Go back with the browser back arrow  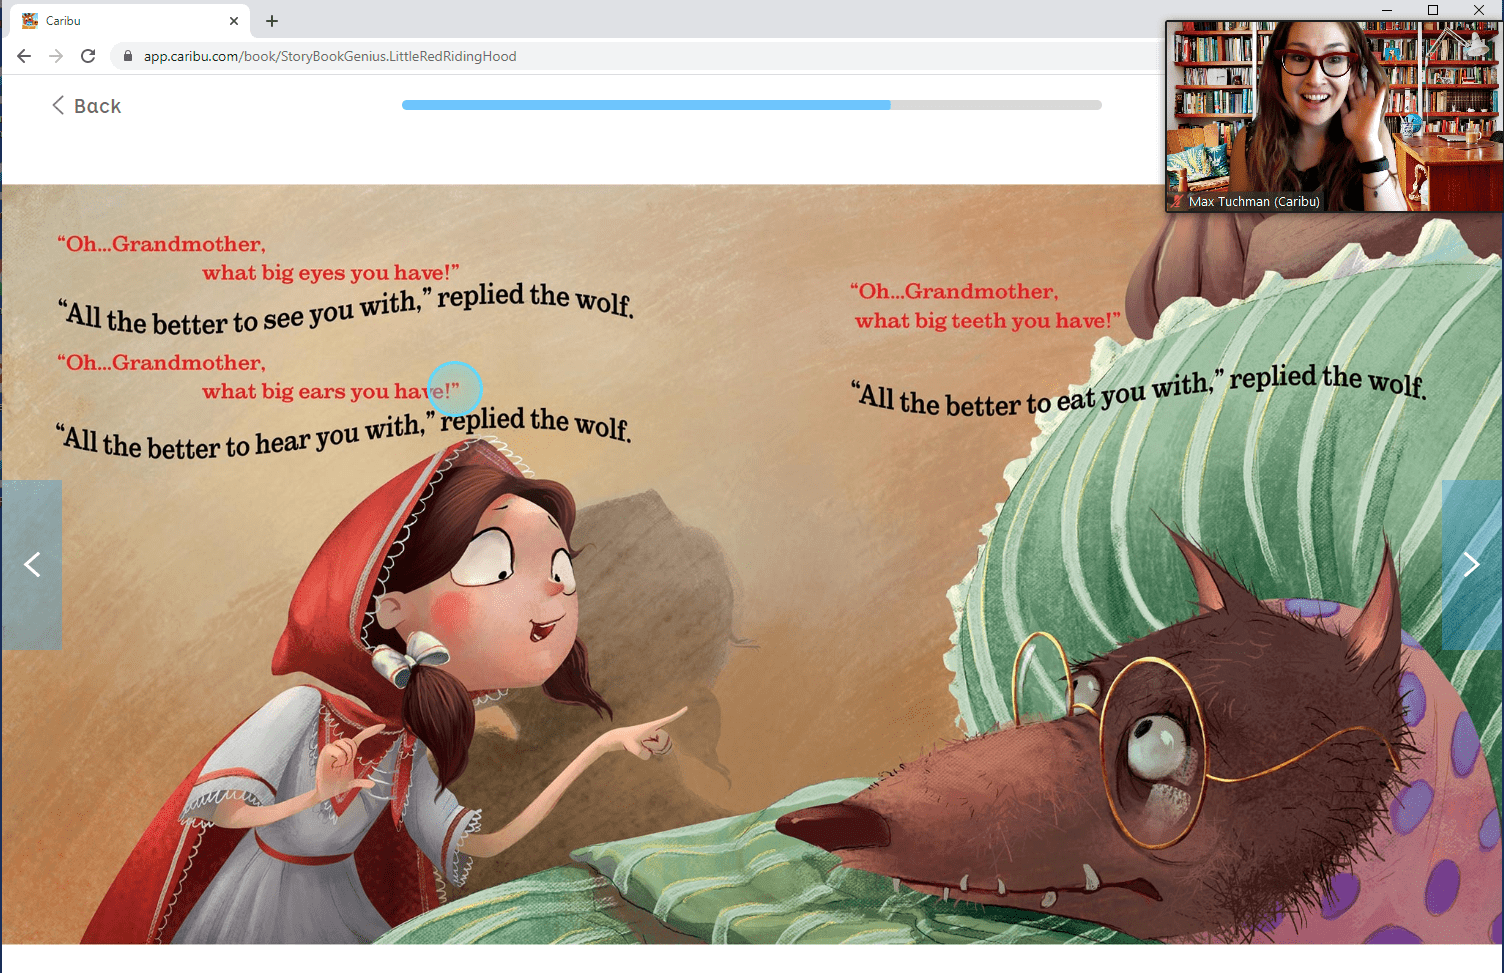[x=24, y=56]
